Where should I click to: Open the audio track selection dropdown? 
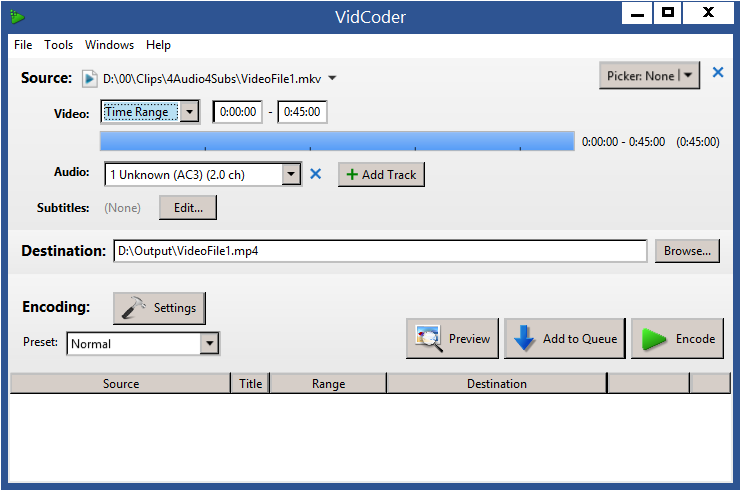[203, 174]
